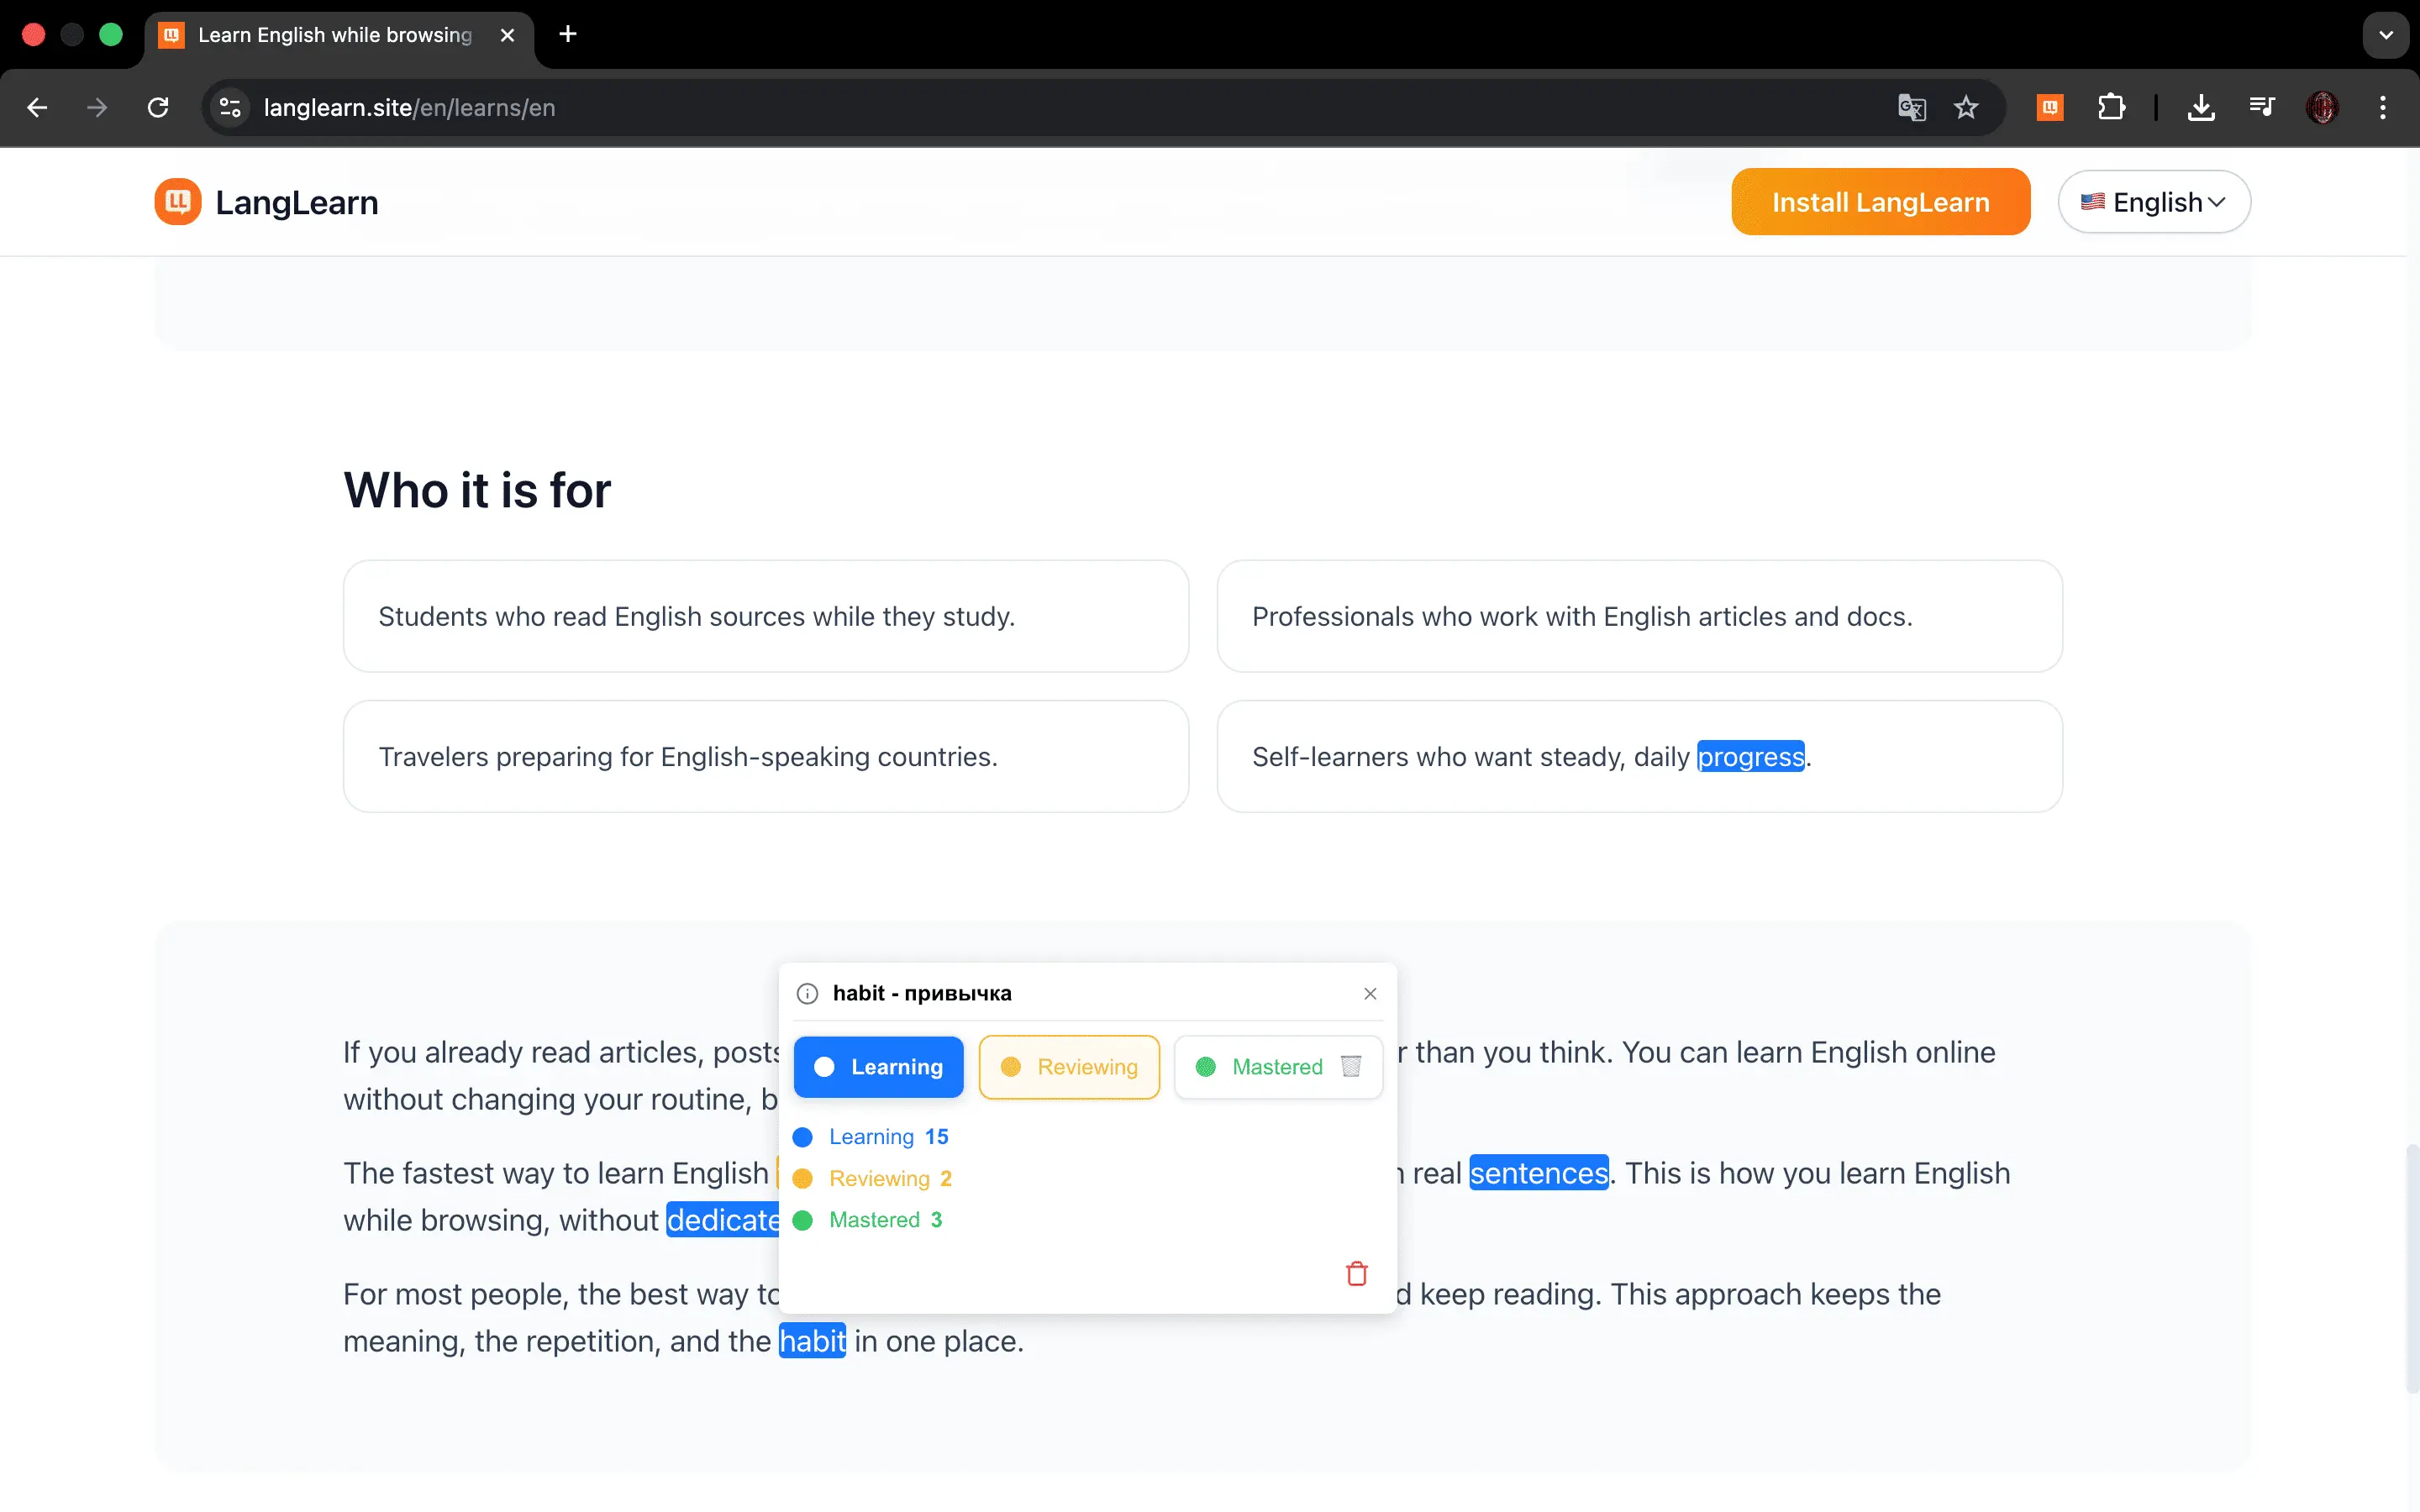This screenshot has width=2420, height=1512.
Task: Close the habit translation popup
Action: pyautogui.click(x=1370, y=993)
